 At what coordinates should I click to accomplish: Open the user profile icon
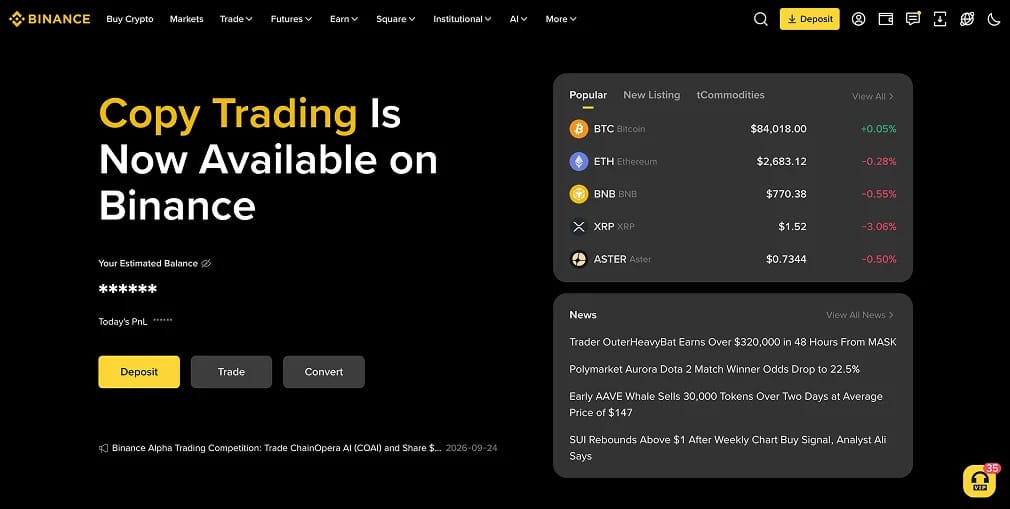coord(859,19)
